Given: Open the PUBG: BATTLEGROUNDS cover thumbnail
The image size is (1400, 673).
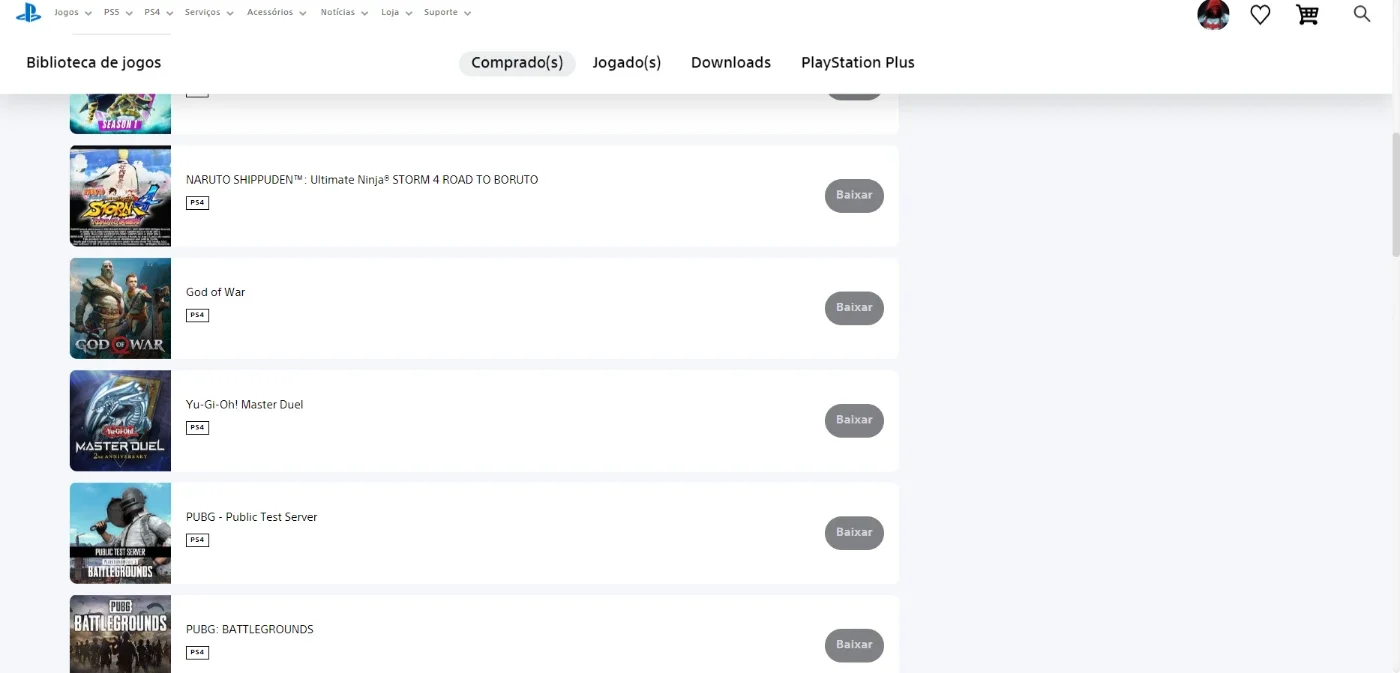Looking at the screenshot, I should tap(120, 634).
